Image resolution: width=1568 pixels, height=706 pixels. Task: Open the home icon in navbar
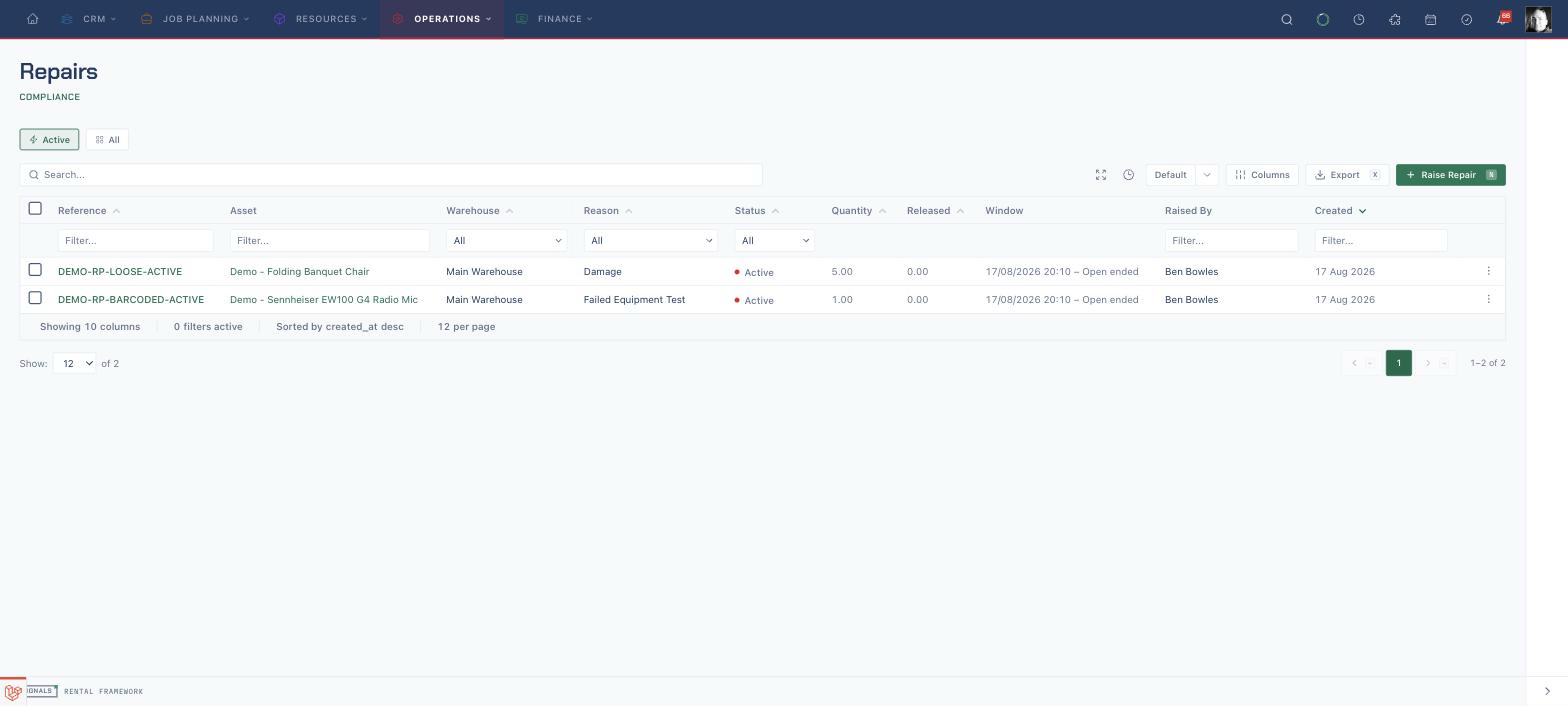pyautogui.click(x=32, y=19)
